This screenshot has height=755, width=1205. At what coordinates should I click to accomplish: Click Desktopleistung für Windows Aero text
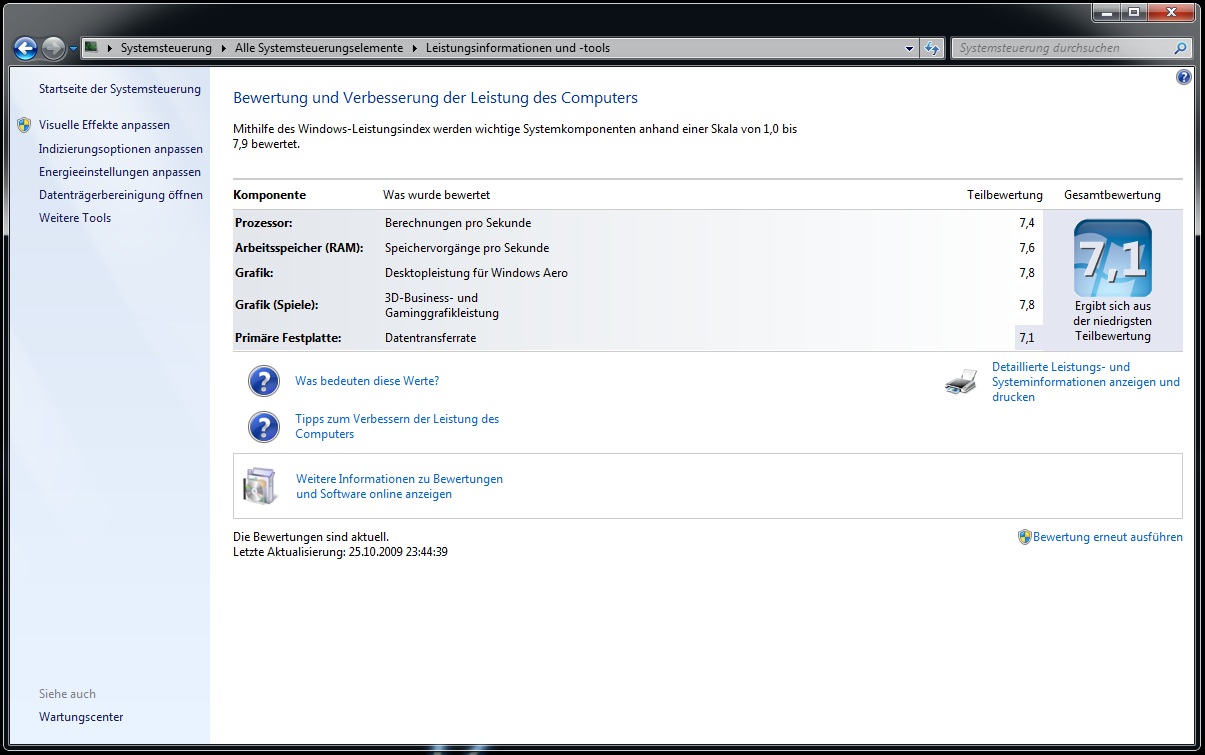point(476,273)
